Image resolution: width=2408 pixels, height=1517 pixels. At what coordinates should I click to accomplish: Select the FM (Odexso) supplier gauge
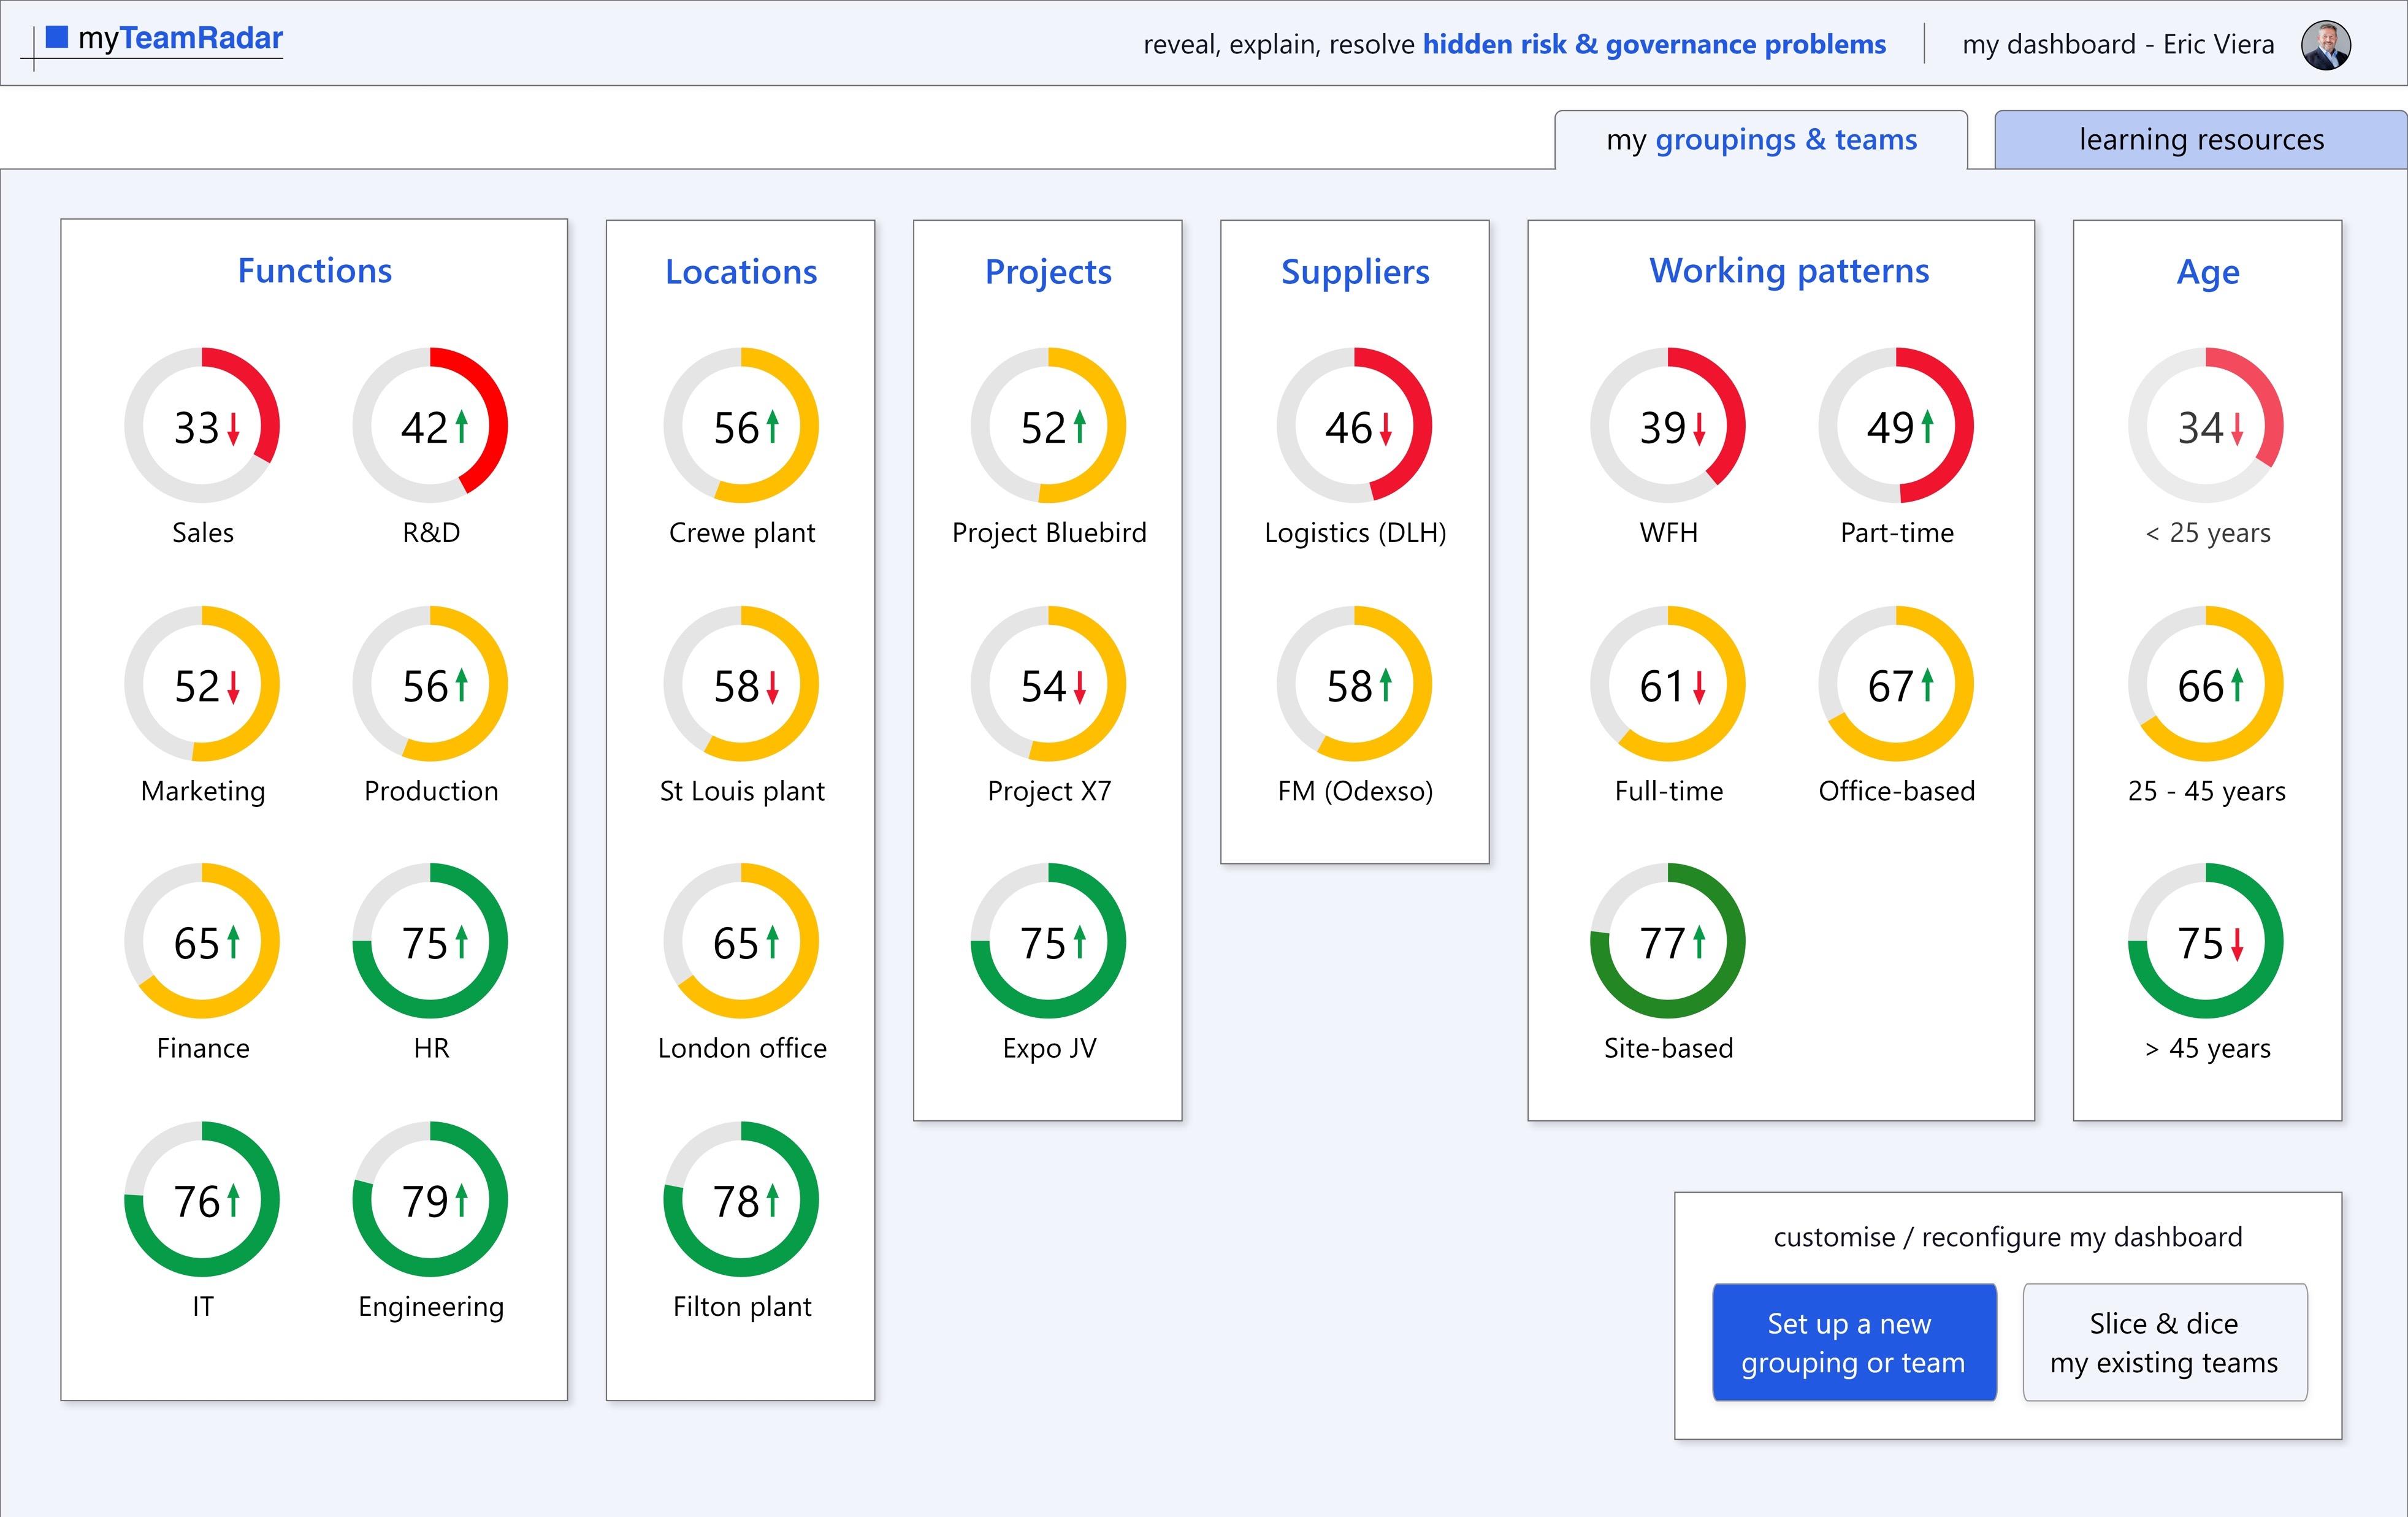coord(1354,684)
